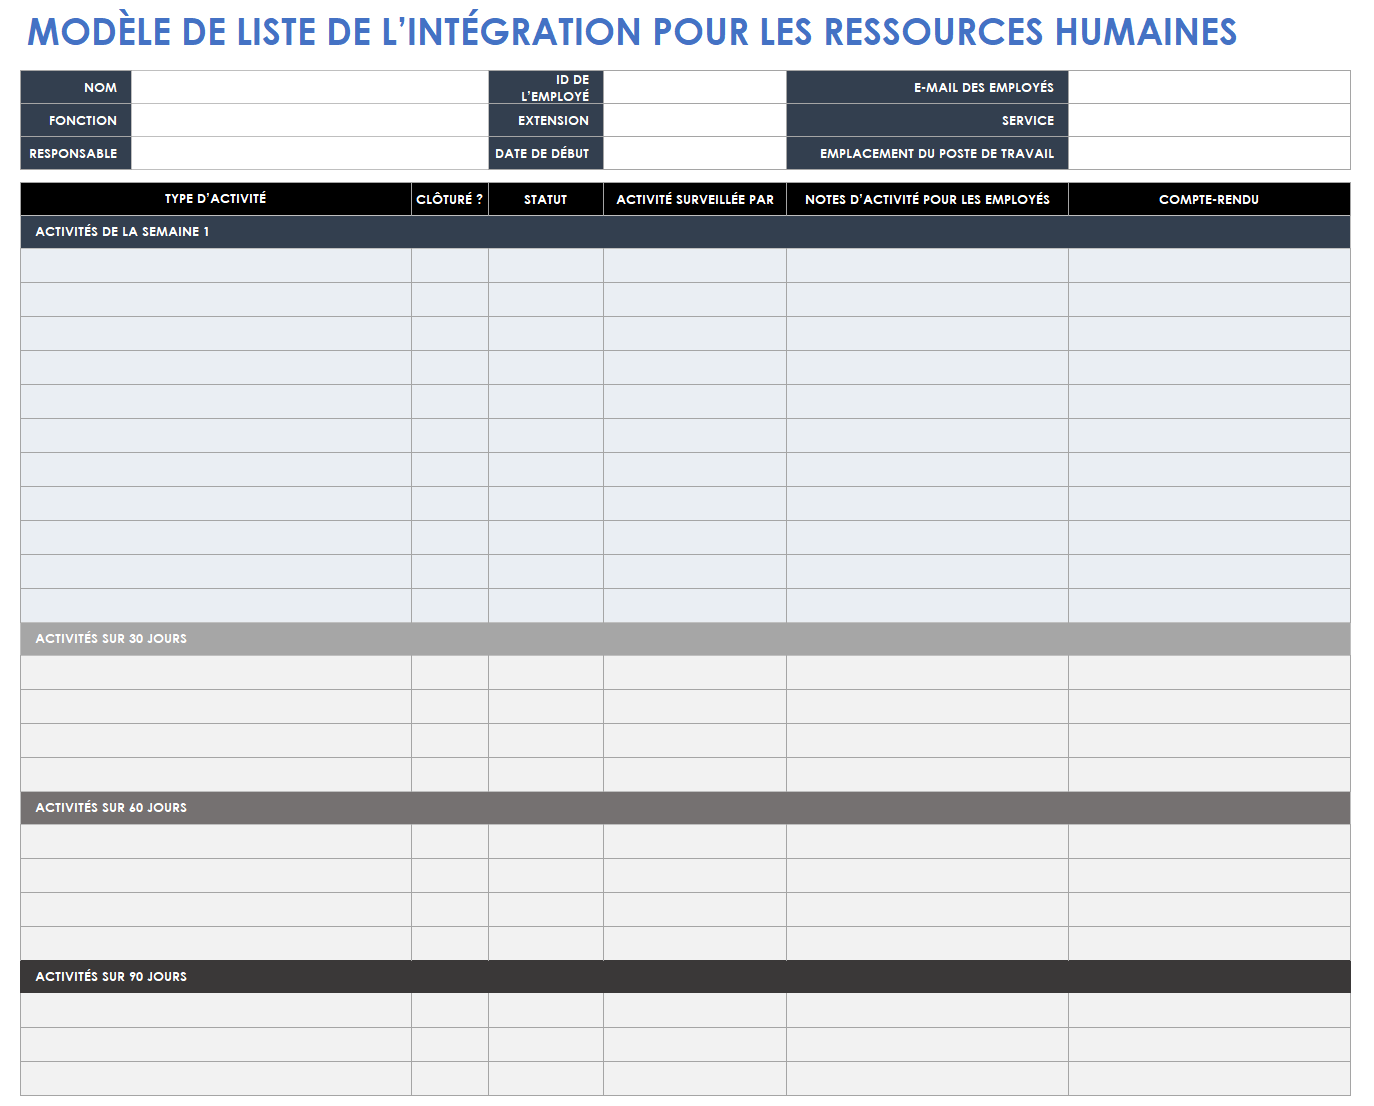Click the CLÔTURÉ ? column header
The height and width of the screenshot is (1106, 1374).
pos(450,199)
